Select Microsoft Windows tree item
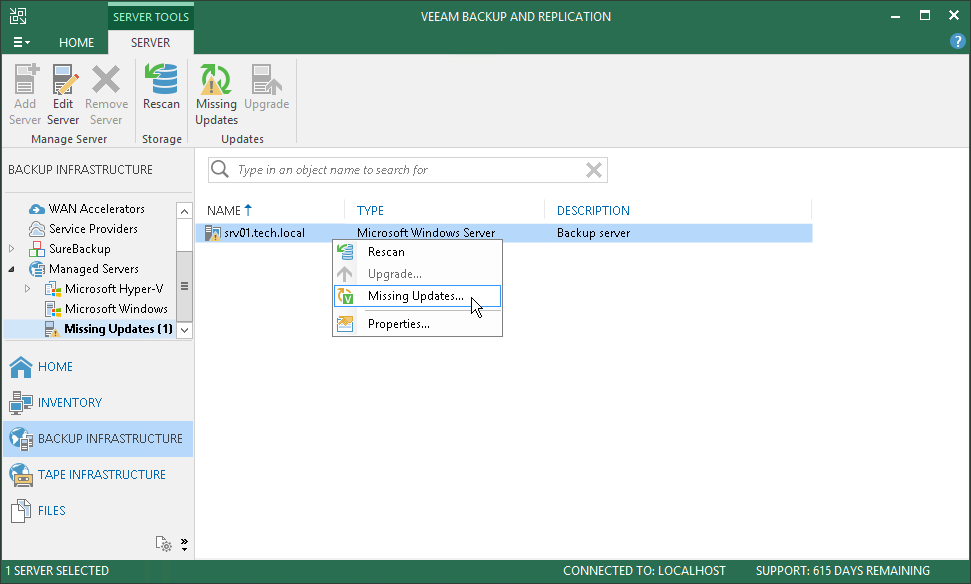This screenshot has height=584, width=971. click(116, 308)
